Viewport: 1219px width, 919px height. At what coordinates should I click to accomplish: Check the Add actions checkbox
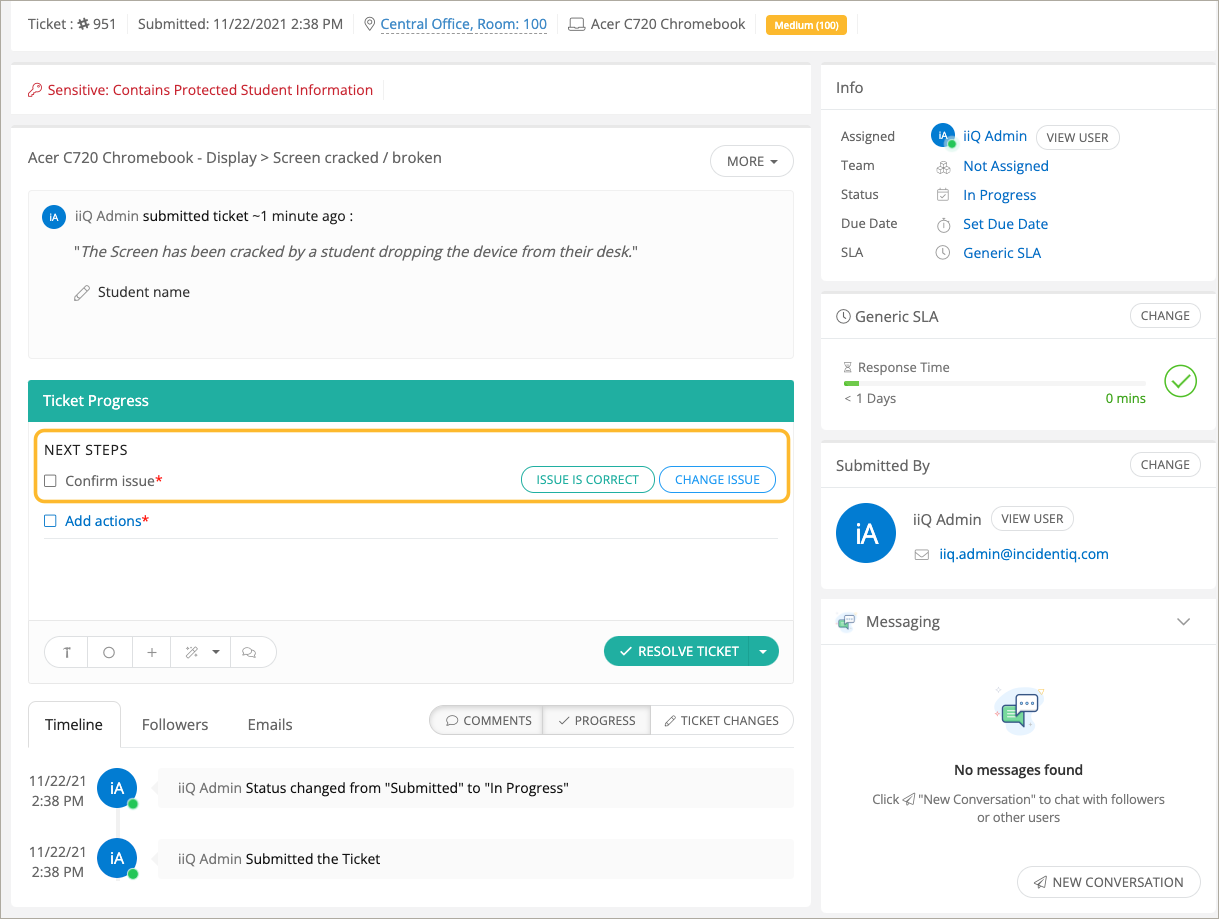51,521
